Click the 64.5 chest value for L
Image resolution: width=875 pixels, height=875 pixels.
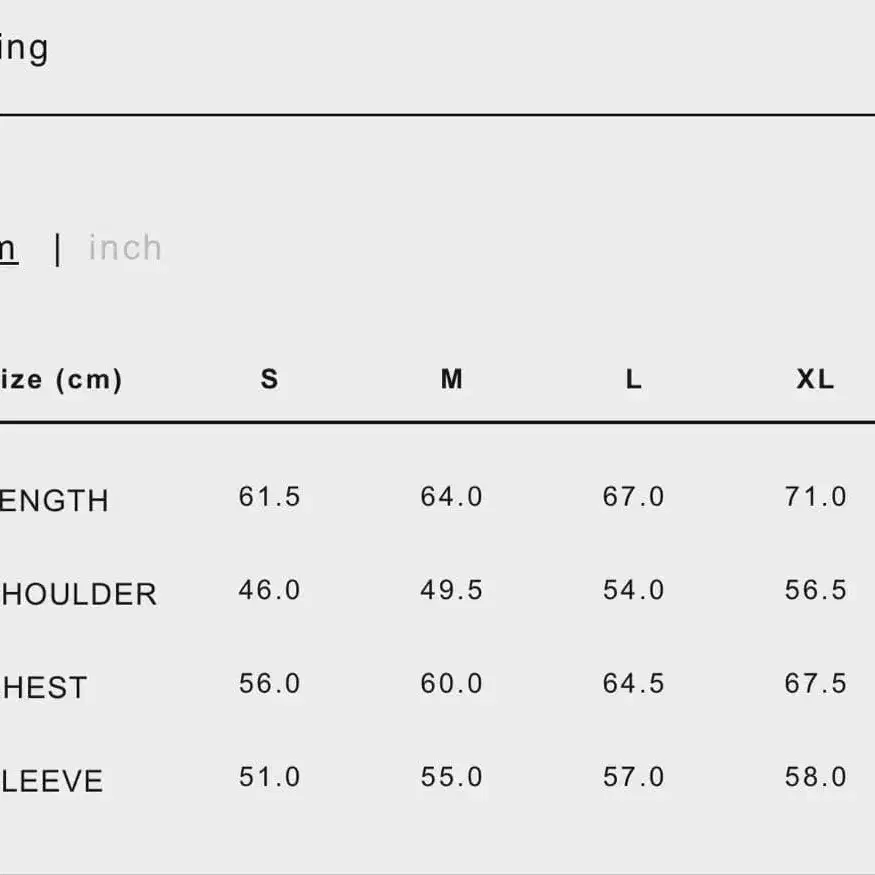[634, 684]
